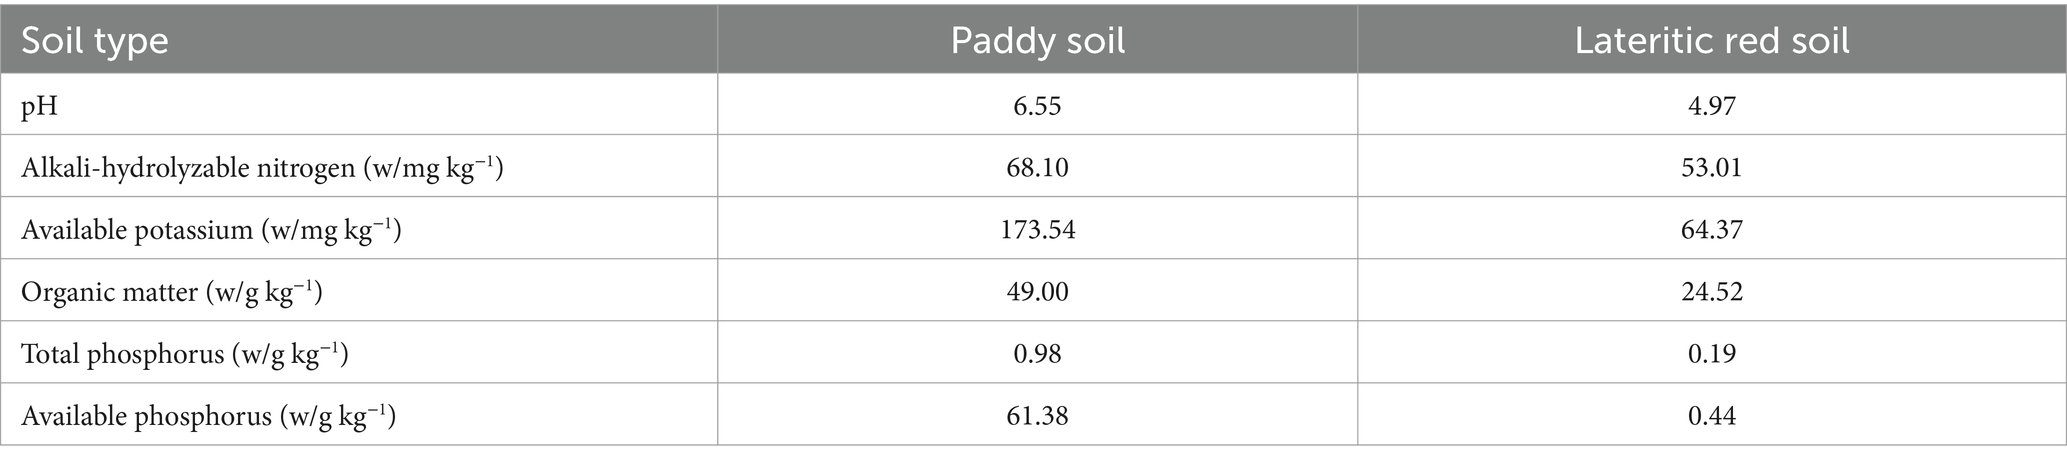Select the Paddy soil column header
The width and height of the screenshot is (2067, 463).
(1037, 41)
